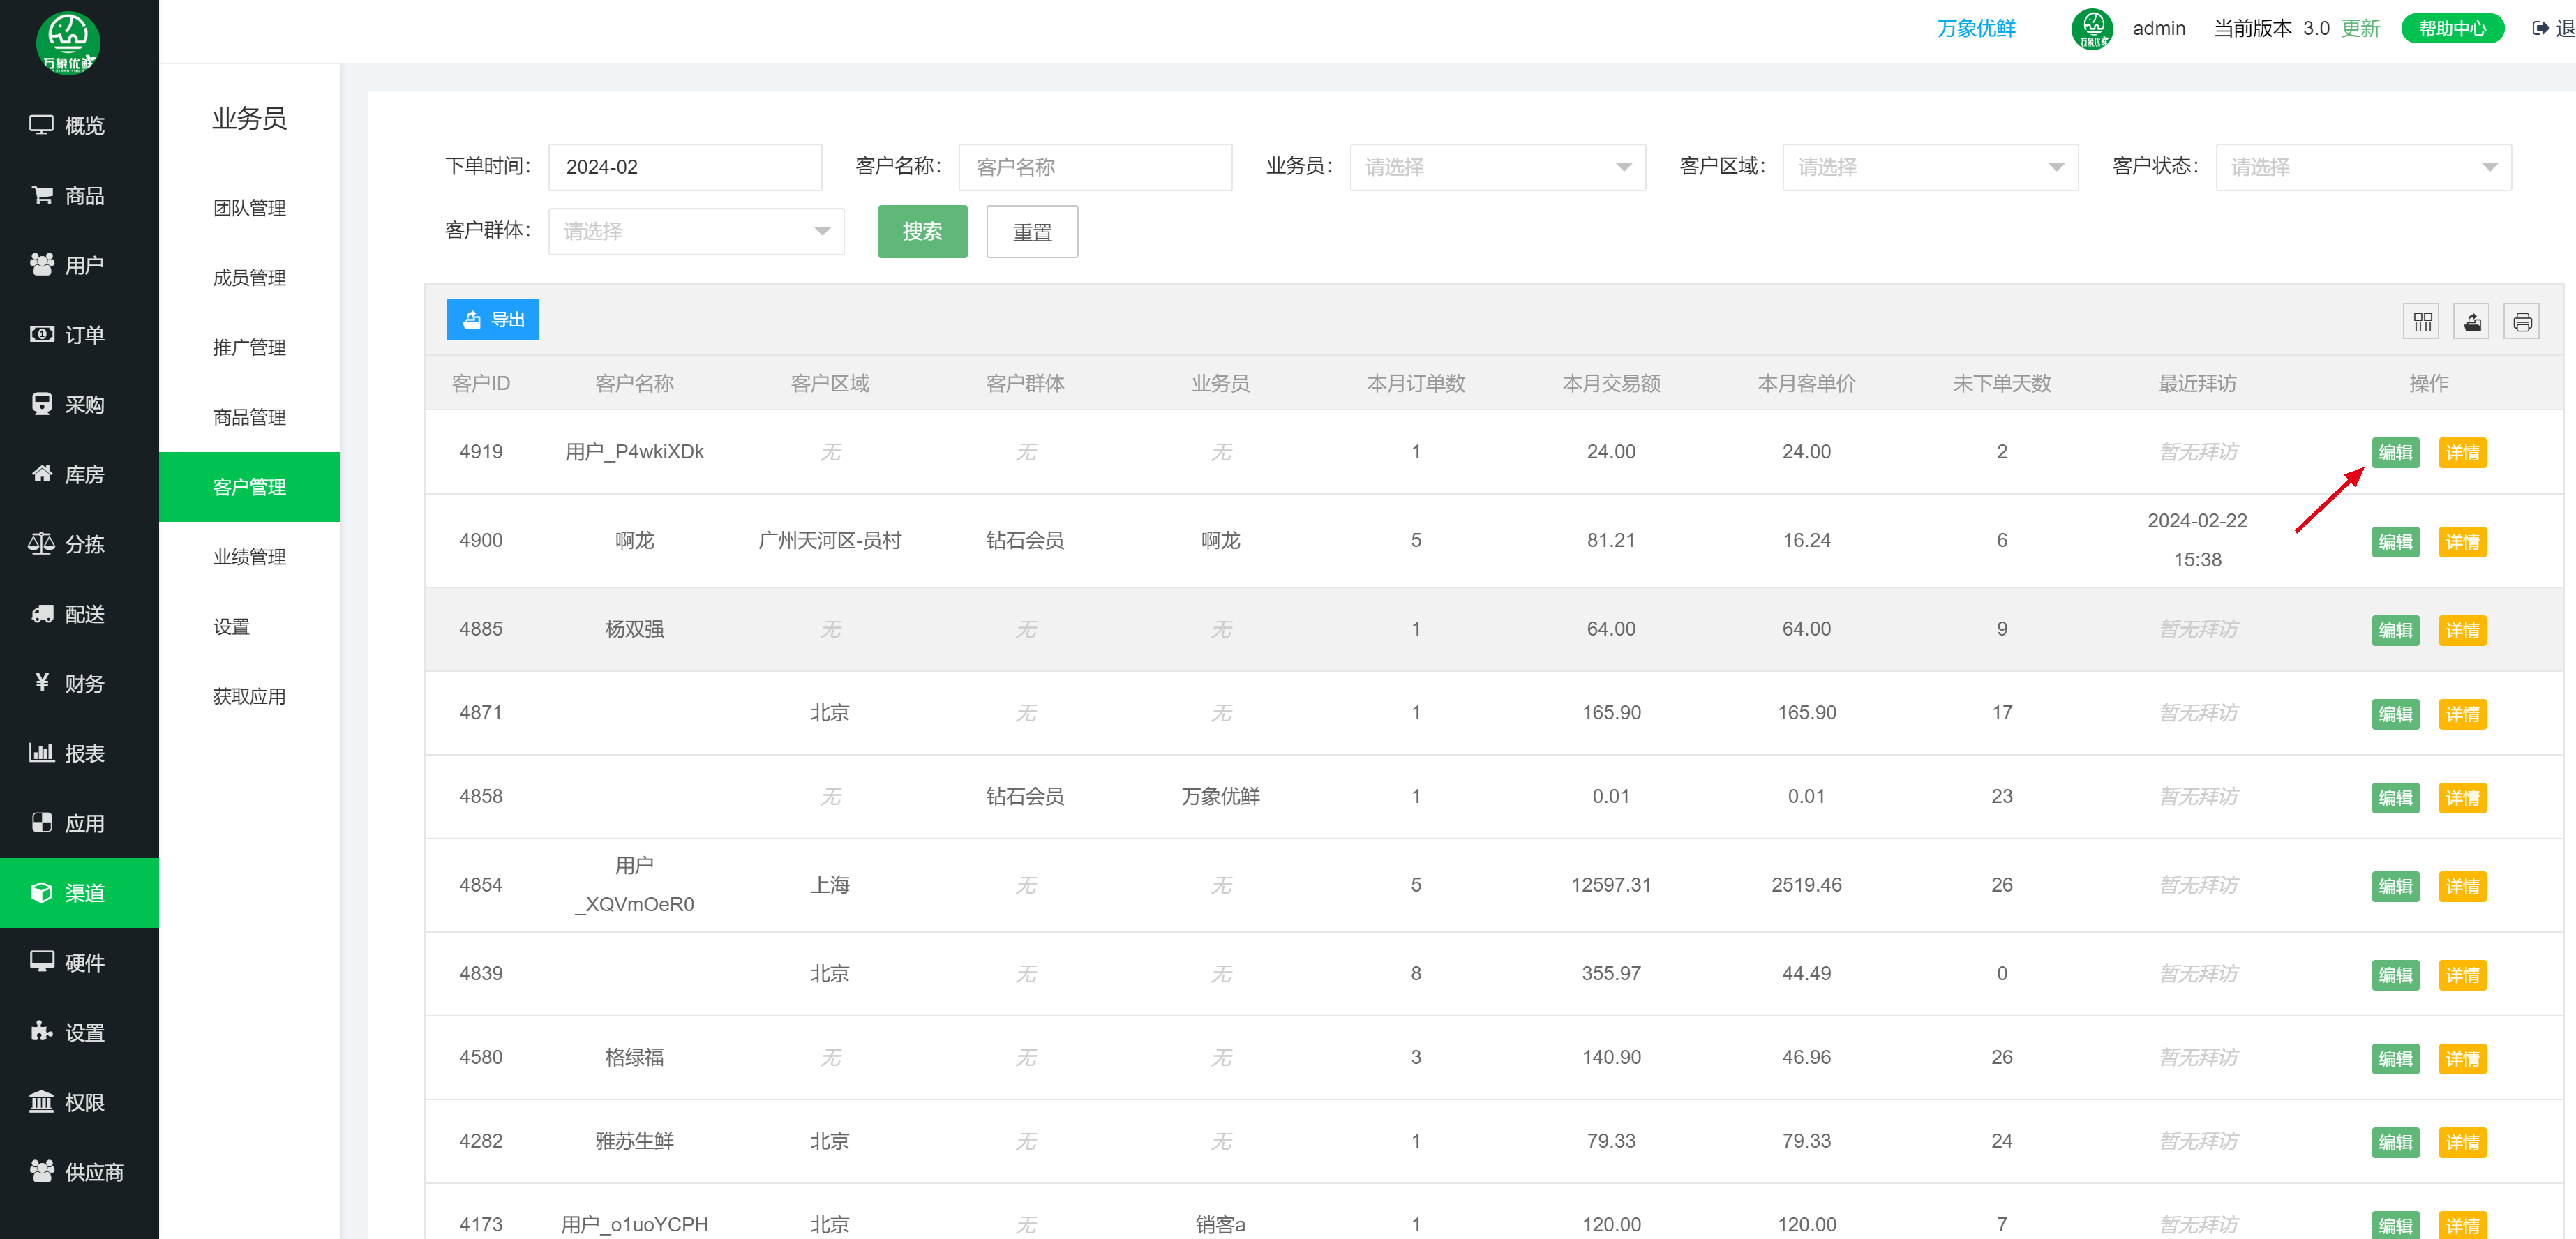Viewport: 2576px width, 1239px height.
Task: Click the 万象优鲜 logo at top left
Action: click(68, 42)
